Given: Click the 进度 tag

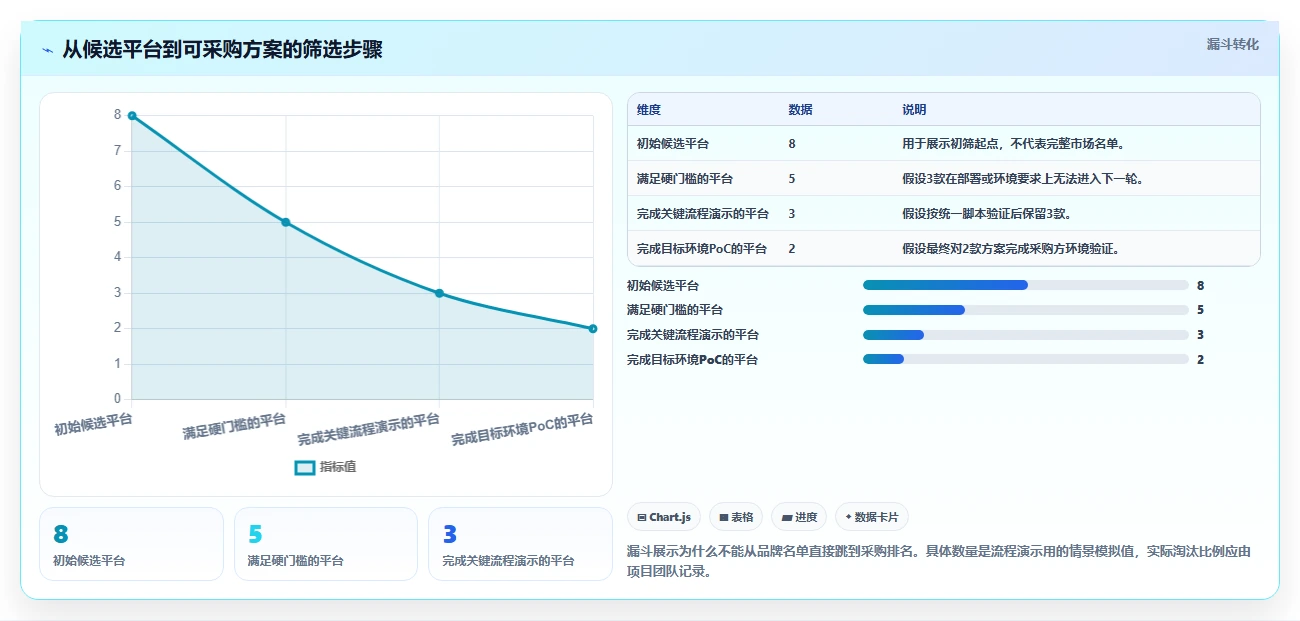Looking at the screenshot, I should coord(799,517).
